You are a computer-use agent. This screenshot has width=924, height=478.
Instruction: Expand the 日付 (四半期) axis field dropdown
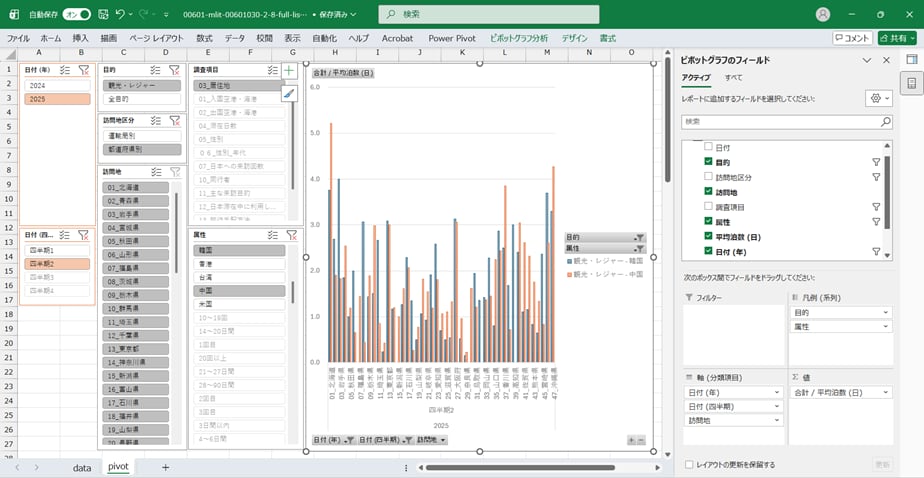pos(775,406)
